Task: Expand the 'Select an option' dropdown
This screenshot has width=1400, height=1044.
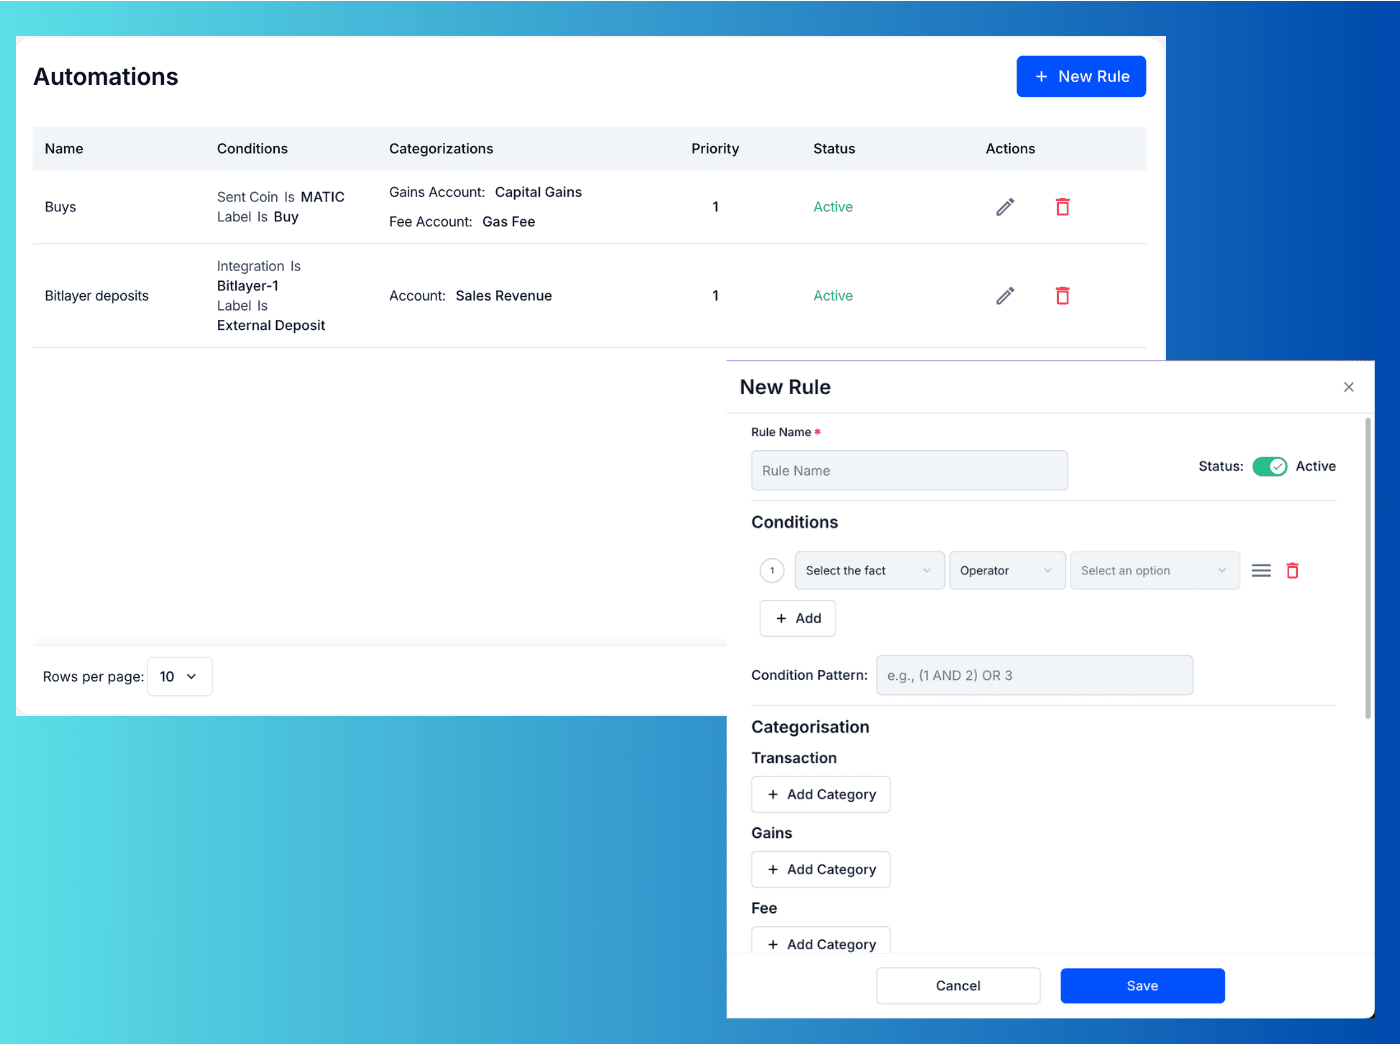Action: 1154,571
